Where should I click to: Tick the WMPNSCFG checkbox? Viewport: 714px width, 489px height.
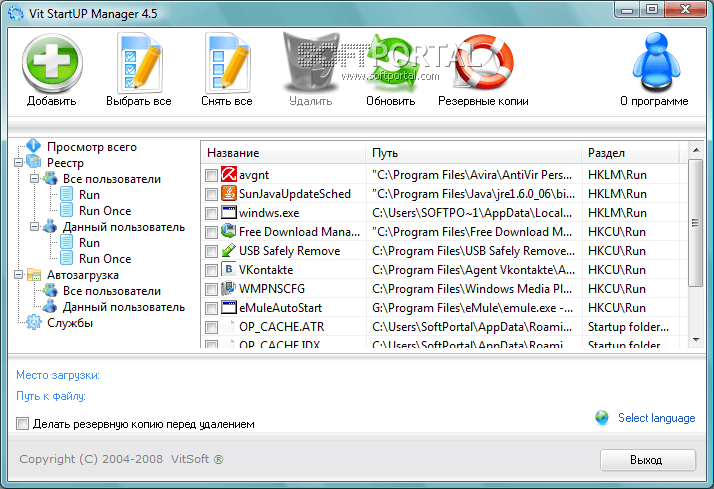(x=211, y=290)
